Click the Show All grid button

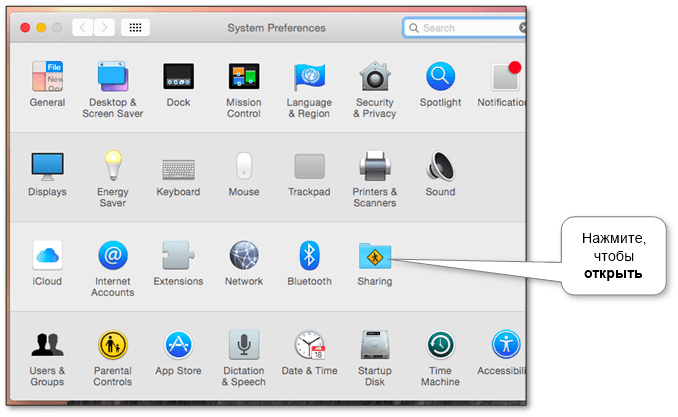click(x=135, y=28)
